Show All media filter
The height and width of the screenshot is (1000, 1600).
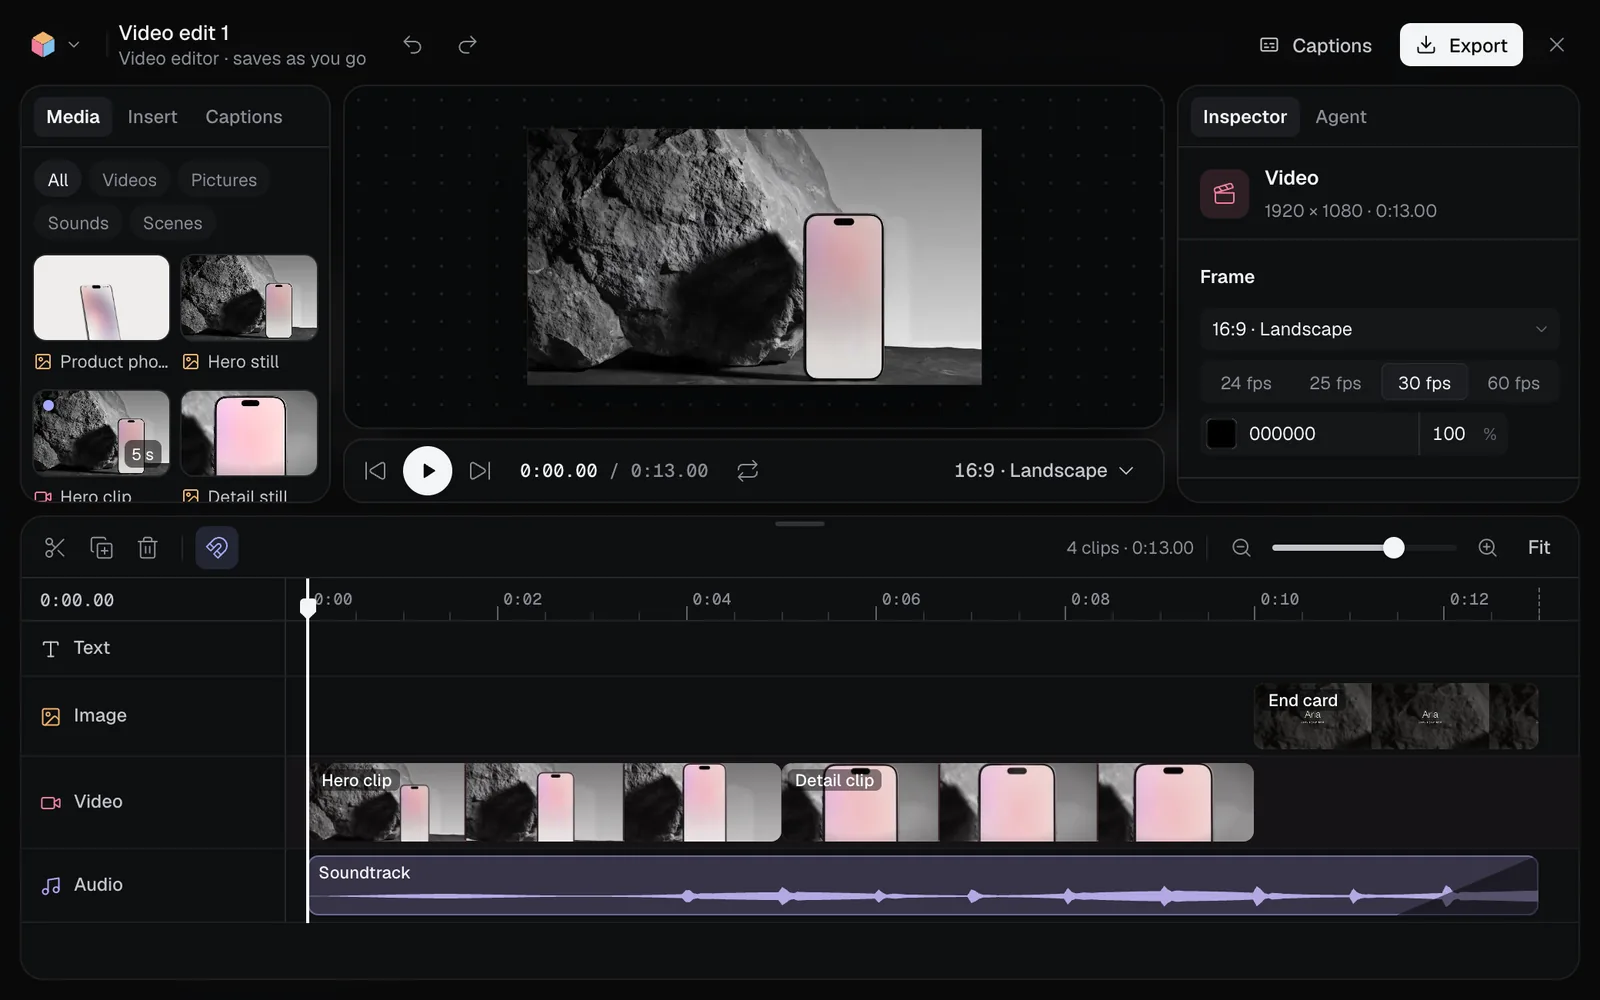pyautogui.click(x=58, y=180)
